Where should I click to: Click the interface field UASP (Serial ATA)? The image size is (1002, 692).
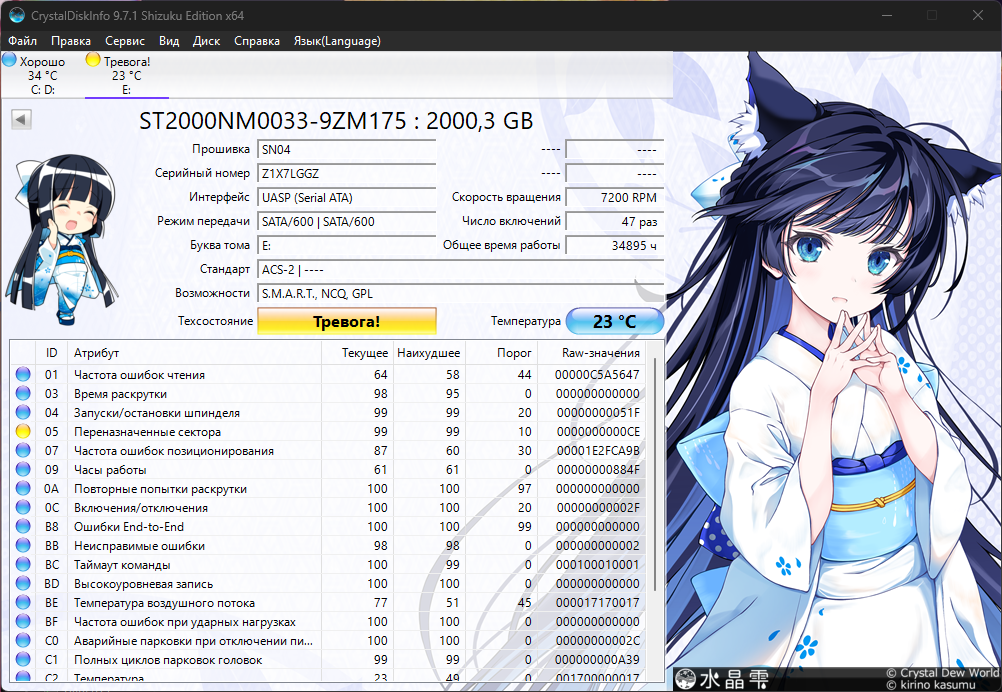(x=346, y=197)
